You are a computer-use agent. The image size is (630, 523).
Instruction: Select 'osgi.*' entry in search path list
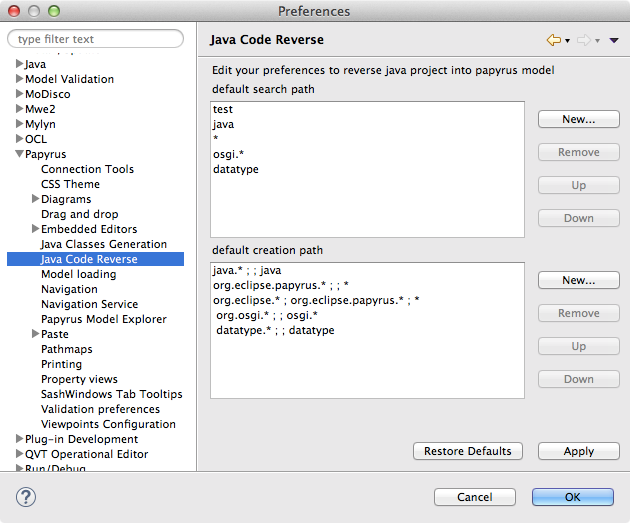pos(228,154)
